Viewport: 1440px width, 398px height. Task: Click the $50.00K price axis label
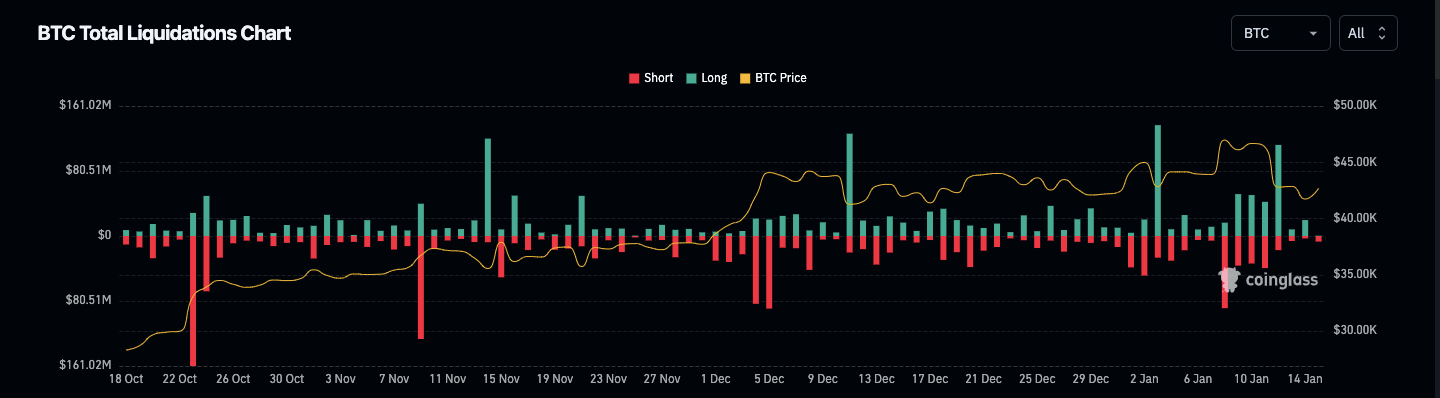tap(1355, 105)
